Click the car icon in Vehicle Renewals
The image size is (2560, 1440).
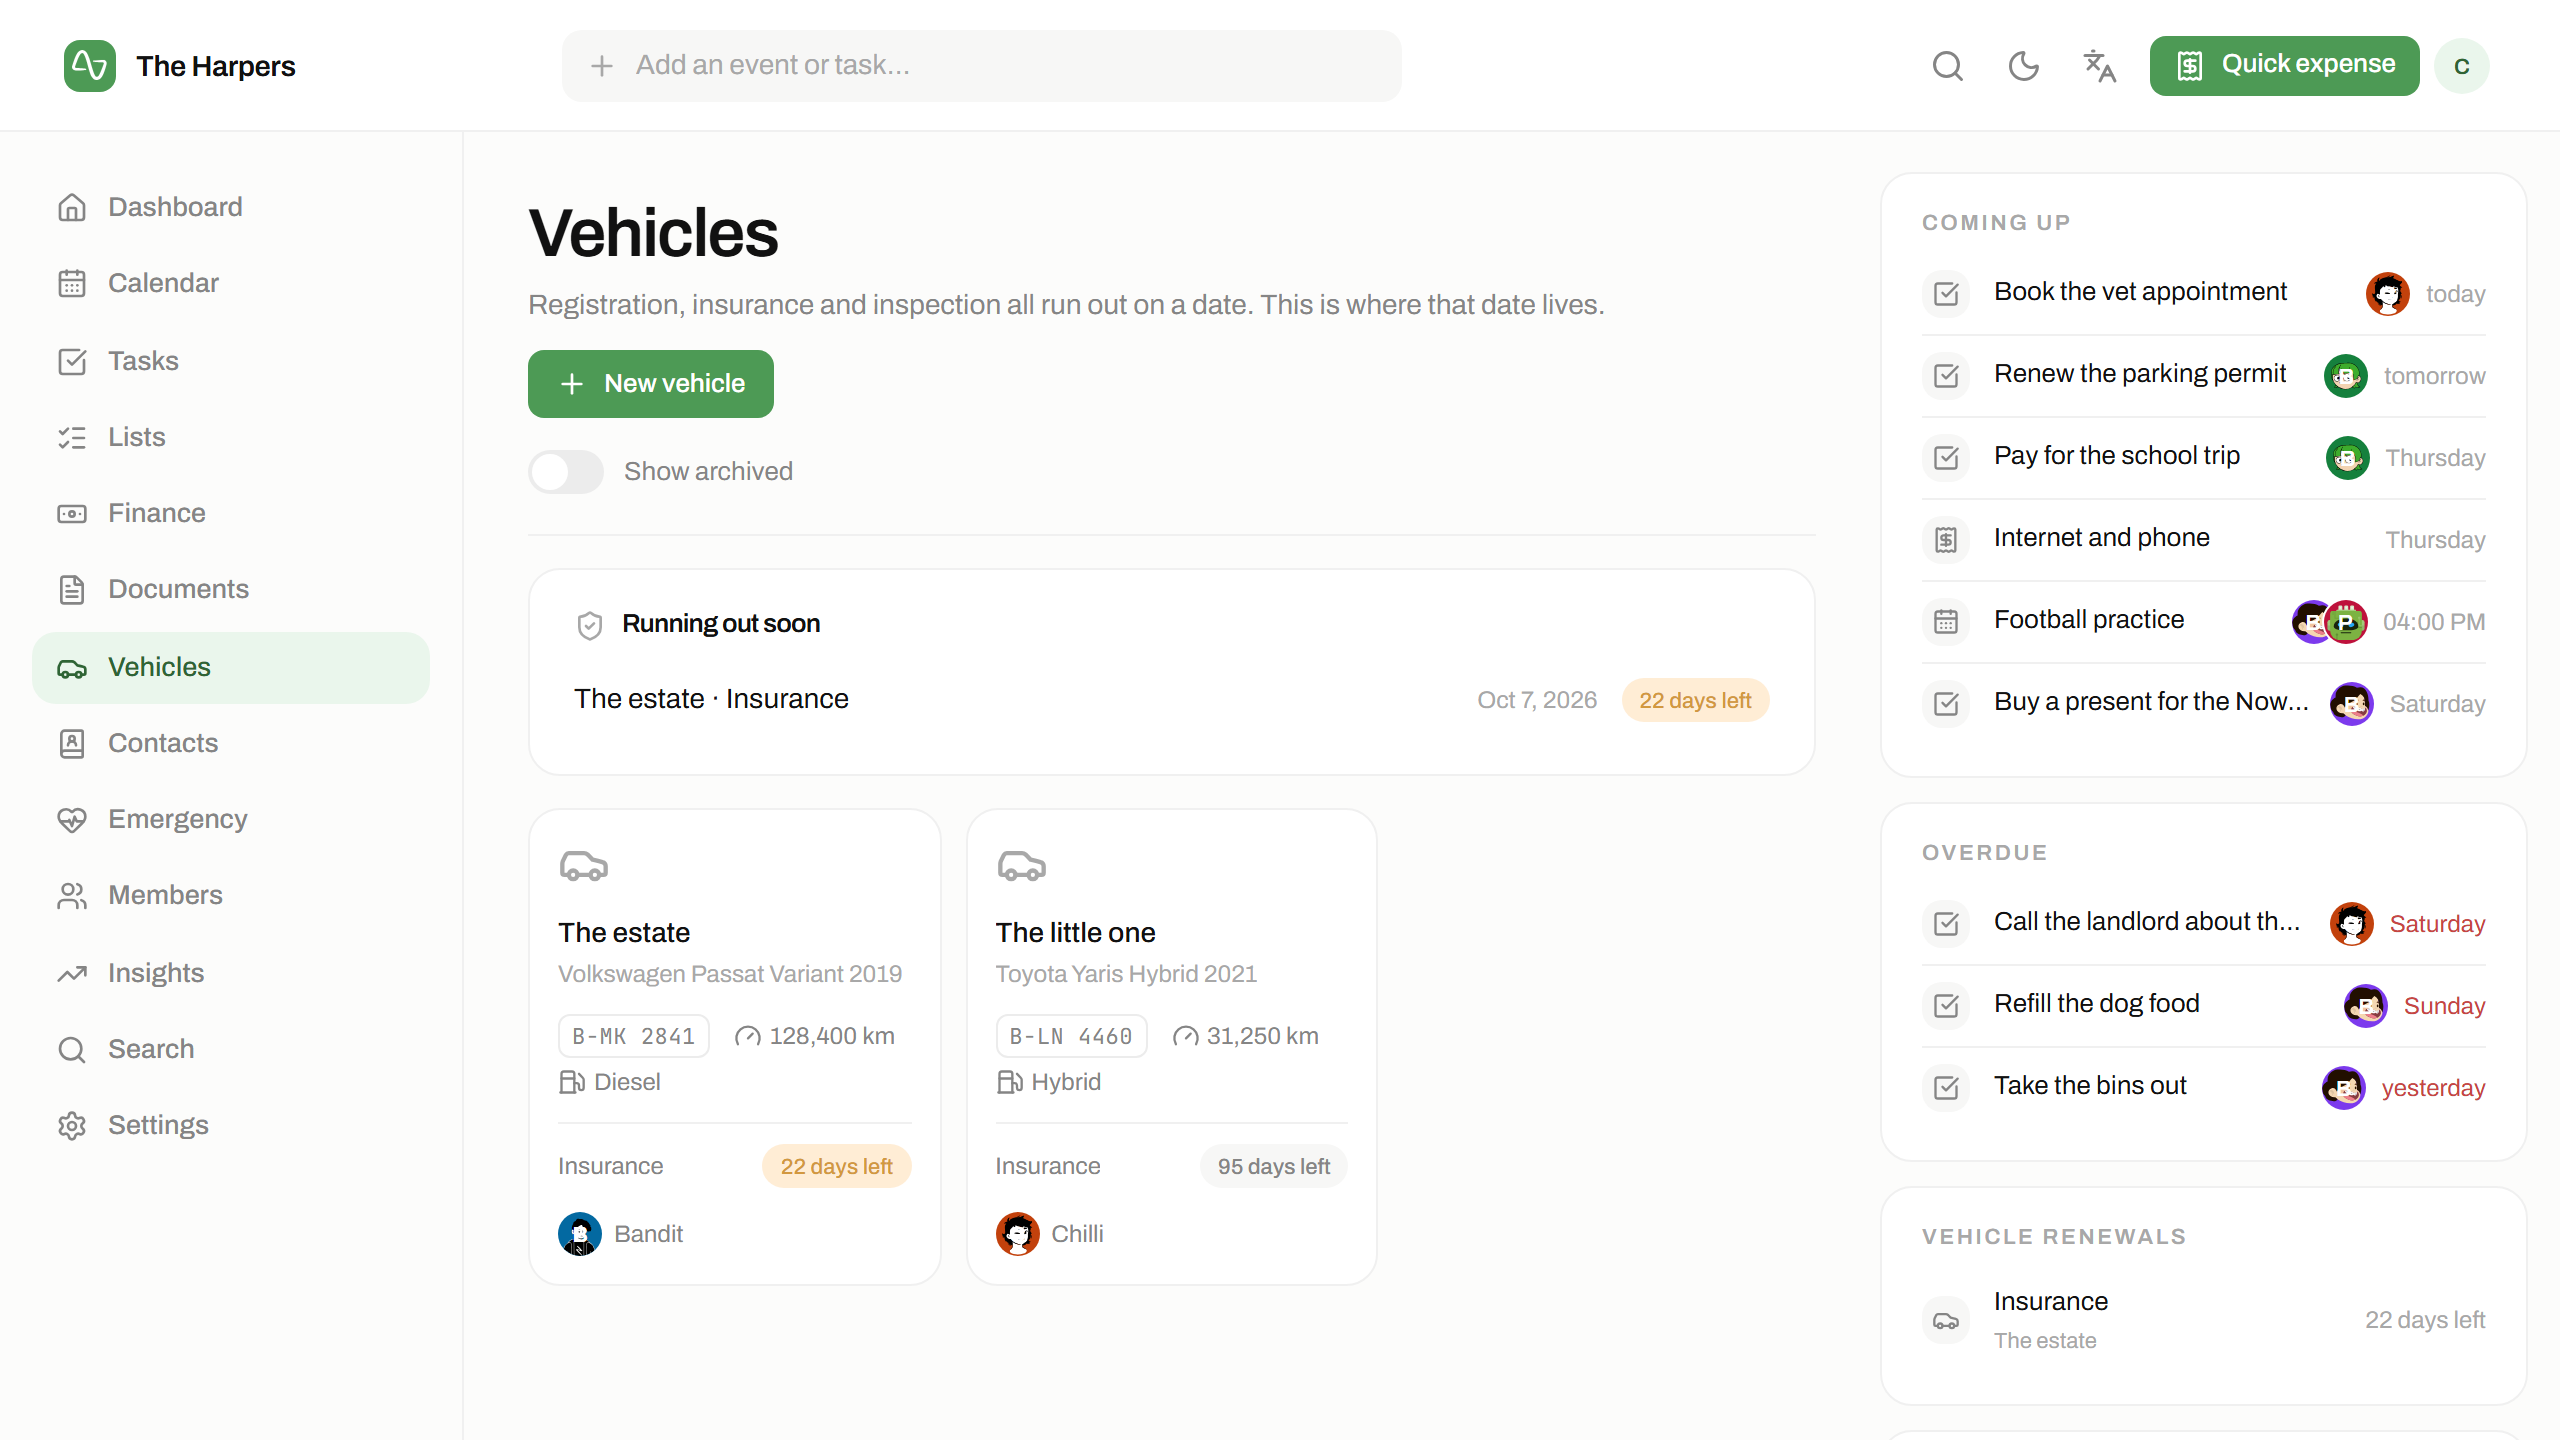[x=1946, y=1320]
